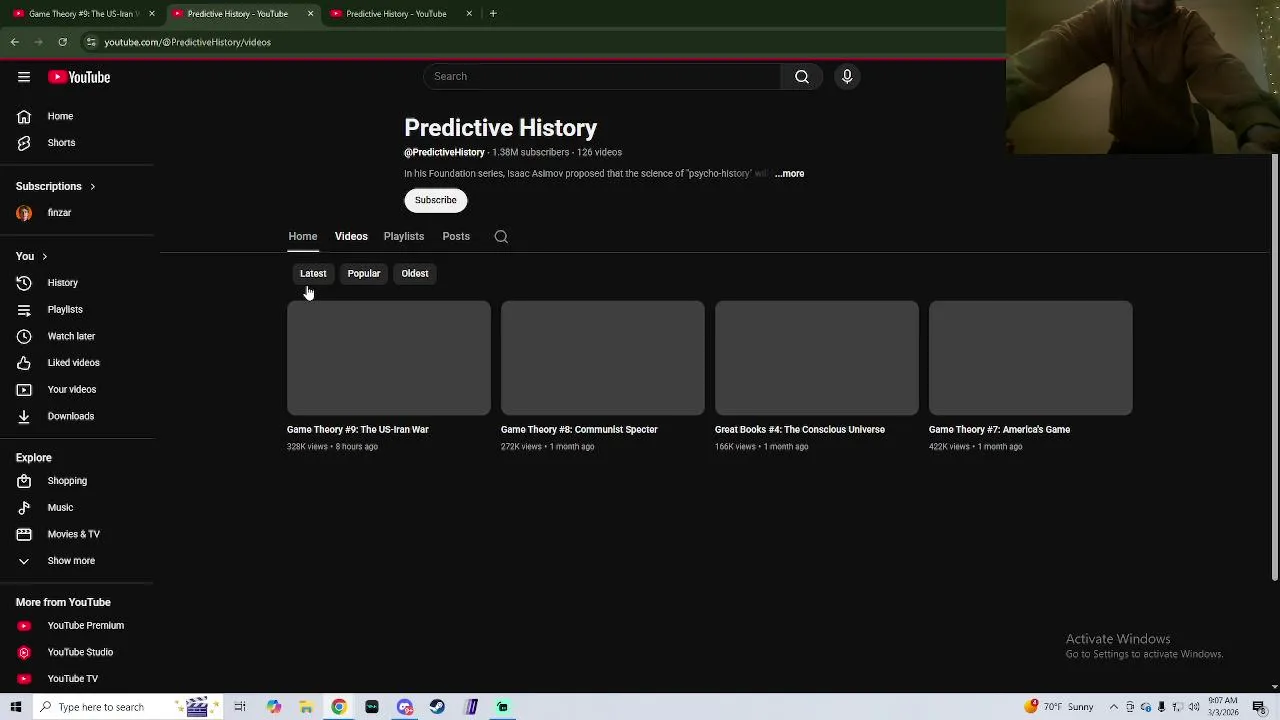The height and width of the screenshot is (720, 1280).
Task: Click Chrome icon in the taskbar
Action: [339, 707]
